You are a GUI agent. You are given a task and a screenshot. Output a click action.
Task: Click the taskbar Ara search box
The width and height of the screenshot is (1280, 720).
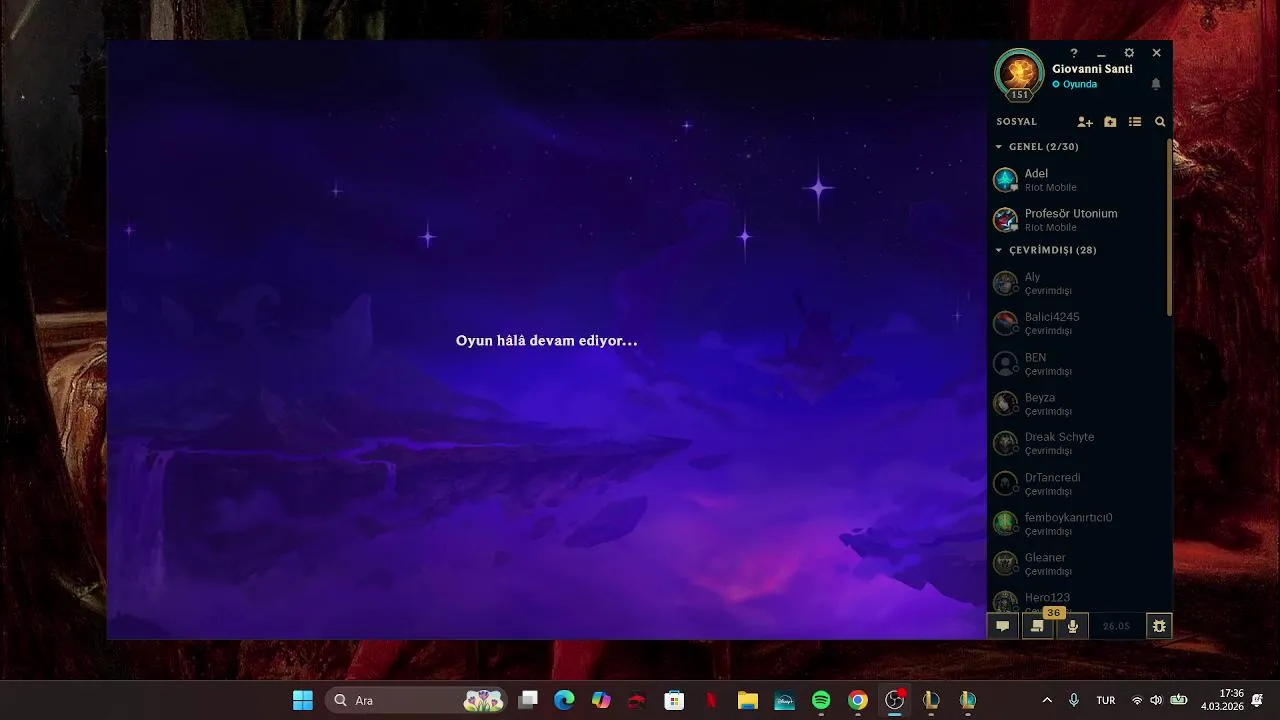click(x=414, y=700)
